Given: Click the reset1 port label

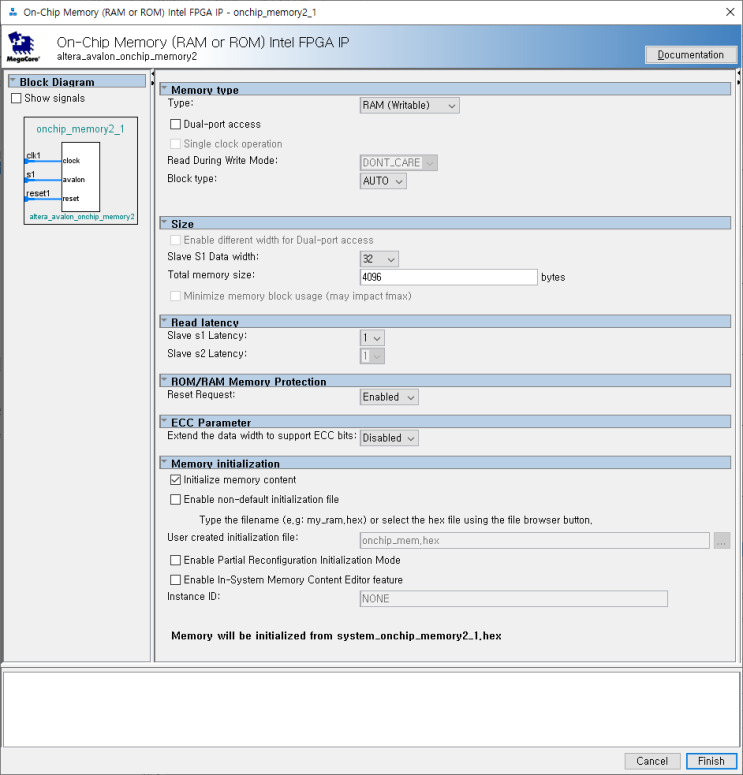Looking at the screenshot, I should [x=38, y=193].
